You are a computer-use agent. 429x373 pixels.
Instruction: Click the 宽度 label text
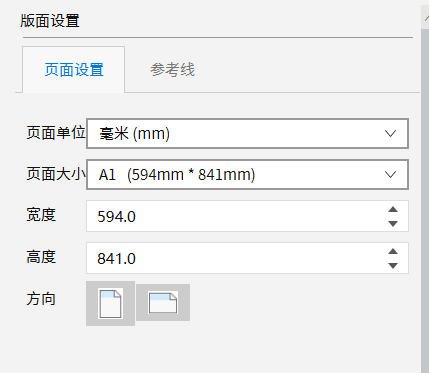41,215
